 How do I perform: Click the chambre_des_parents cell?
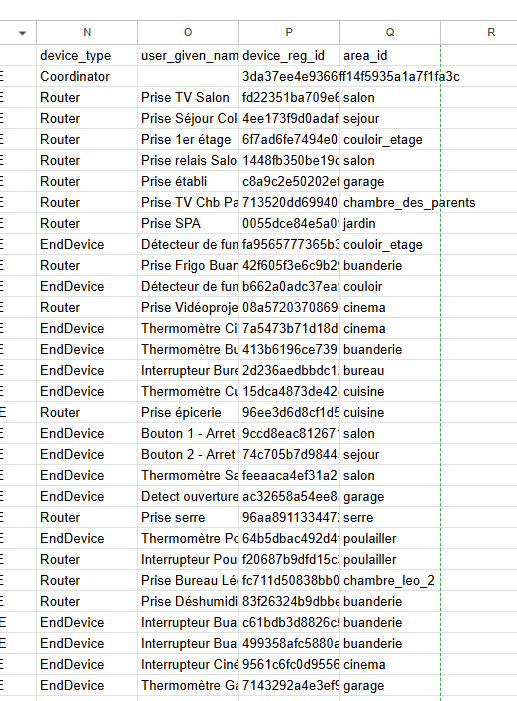pyautogui.click(x=390, y=203)
